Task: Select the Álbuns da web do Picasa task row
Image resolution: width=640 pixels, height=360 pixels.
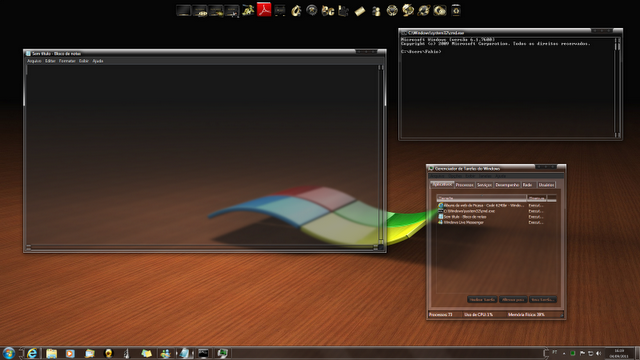Action: pyautogui.click(x=491, y=205)
